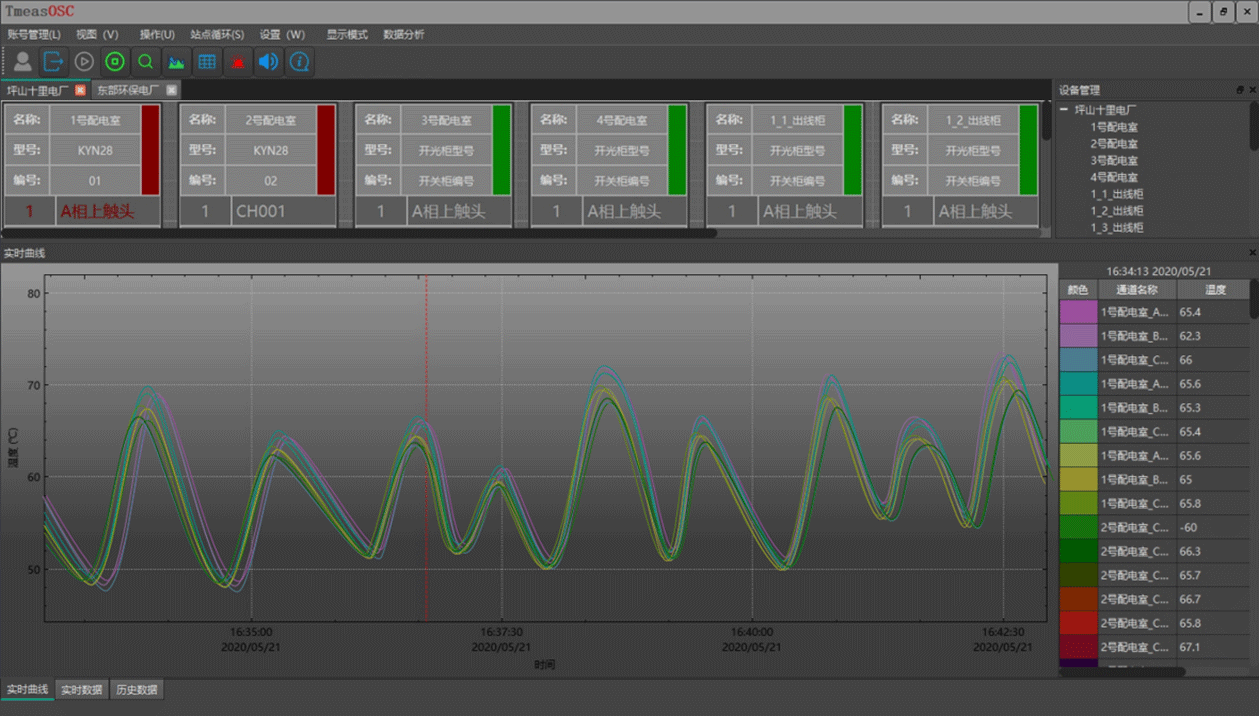Click the user account icon in toolbar
Screen dimensions: 1259x716
(22, 62)
